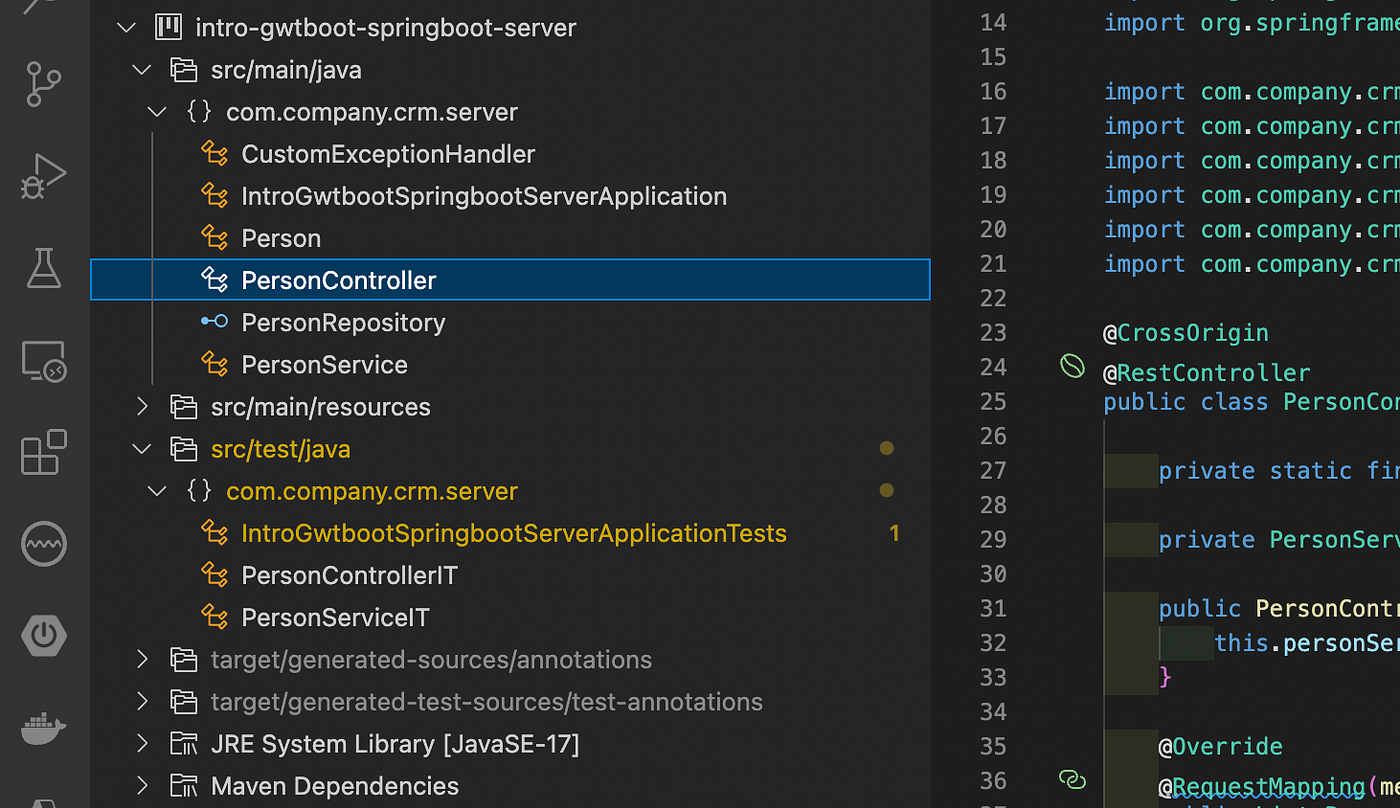Open PersonServiceIT test class
1400x808 pixels.
335,617
